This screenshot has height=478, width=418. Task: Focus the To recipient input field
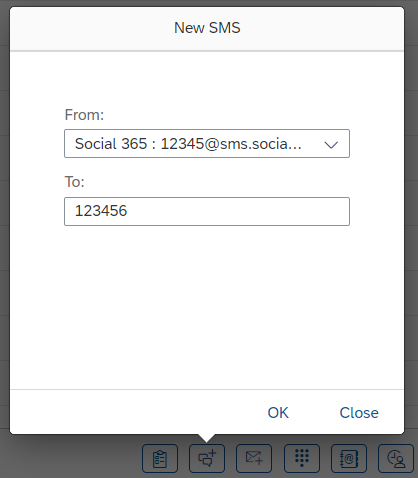coord(207,211)
